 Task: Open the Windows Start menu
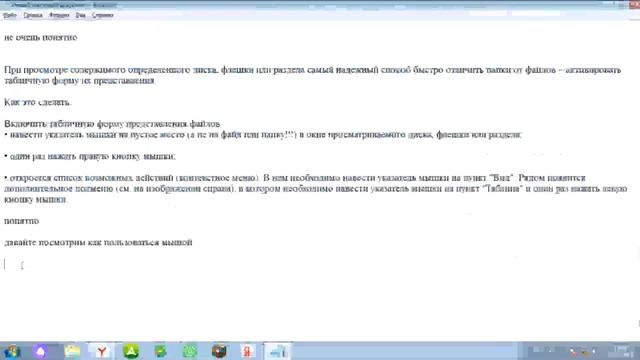11,351
